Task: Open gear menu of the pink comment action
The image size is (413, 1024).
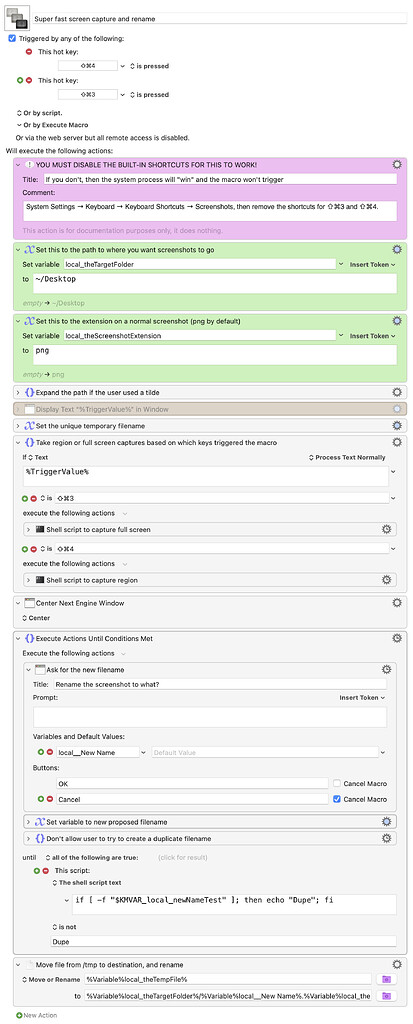Action: 397,165
